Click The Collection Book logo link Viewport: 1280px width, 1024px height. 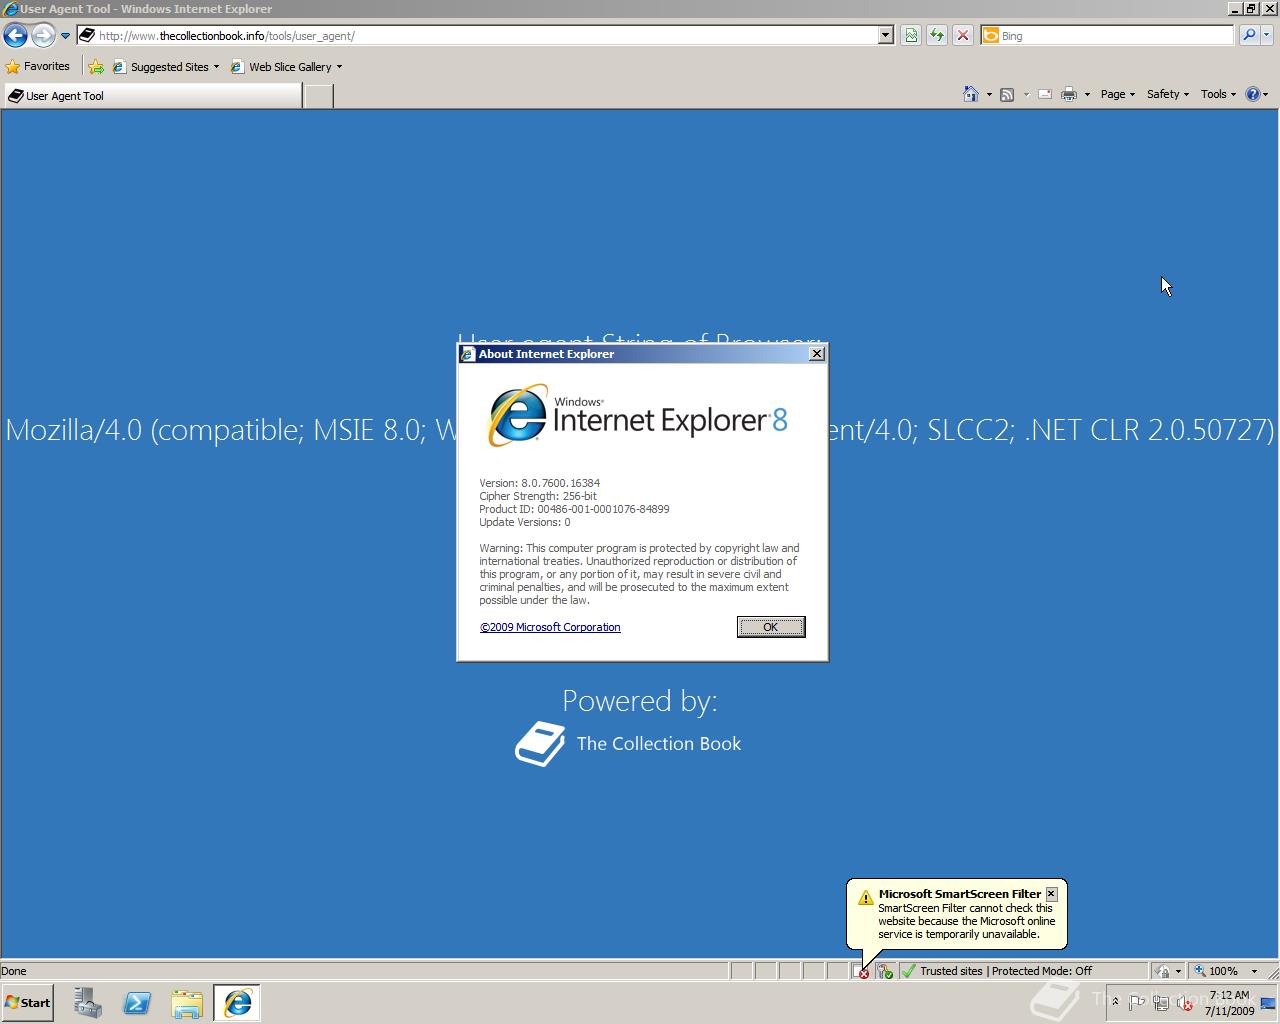click(628, 744)
